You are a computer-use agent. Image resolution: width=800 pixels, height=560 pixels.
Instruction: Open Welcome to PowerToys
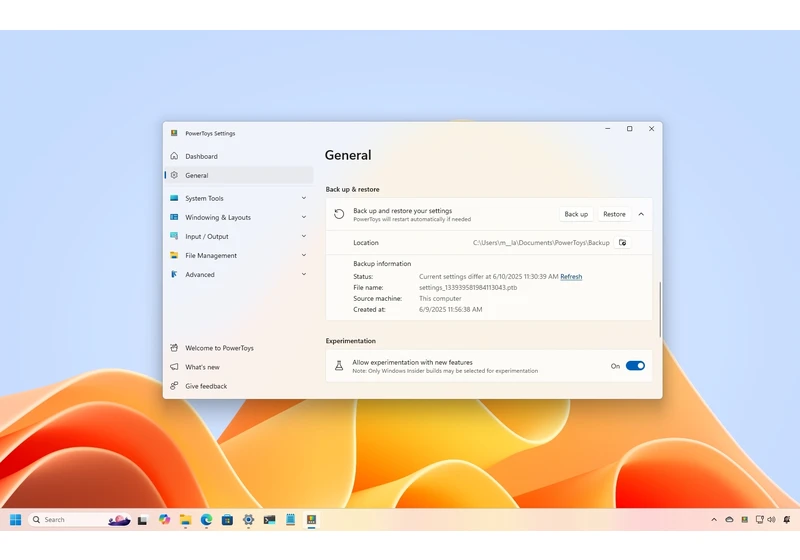click(x=239, y=348)
